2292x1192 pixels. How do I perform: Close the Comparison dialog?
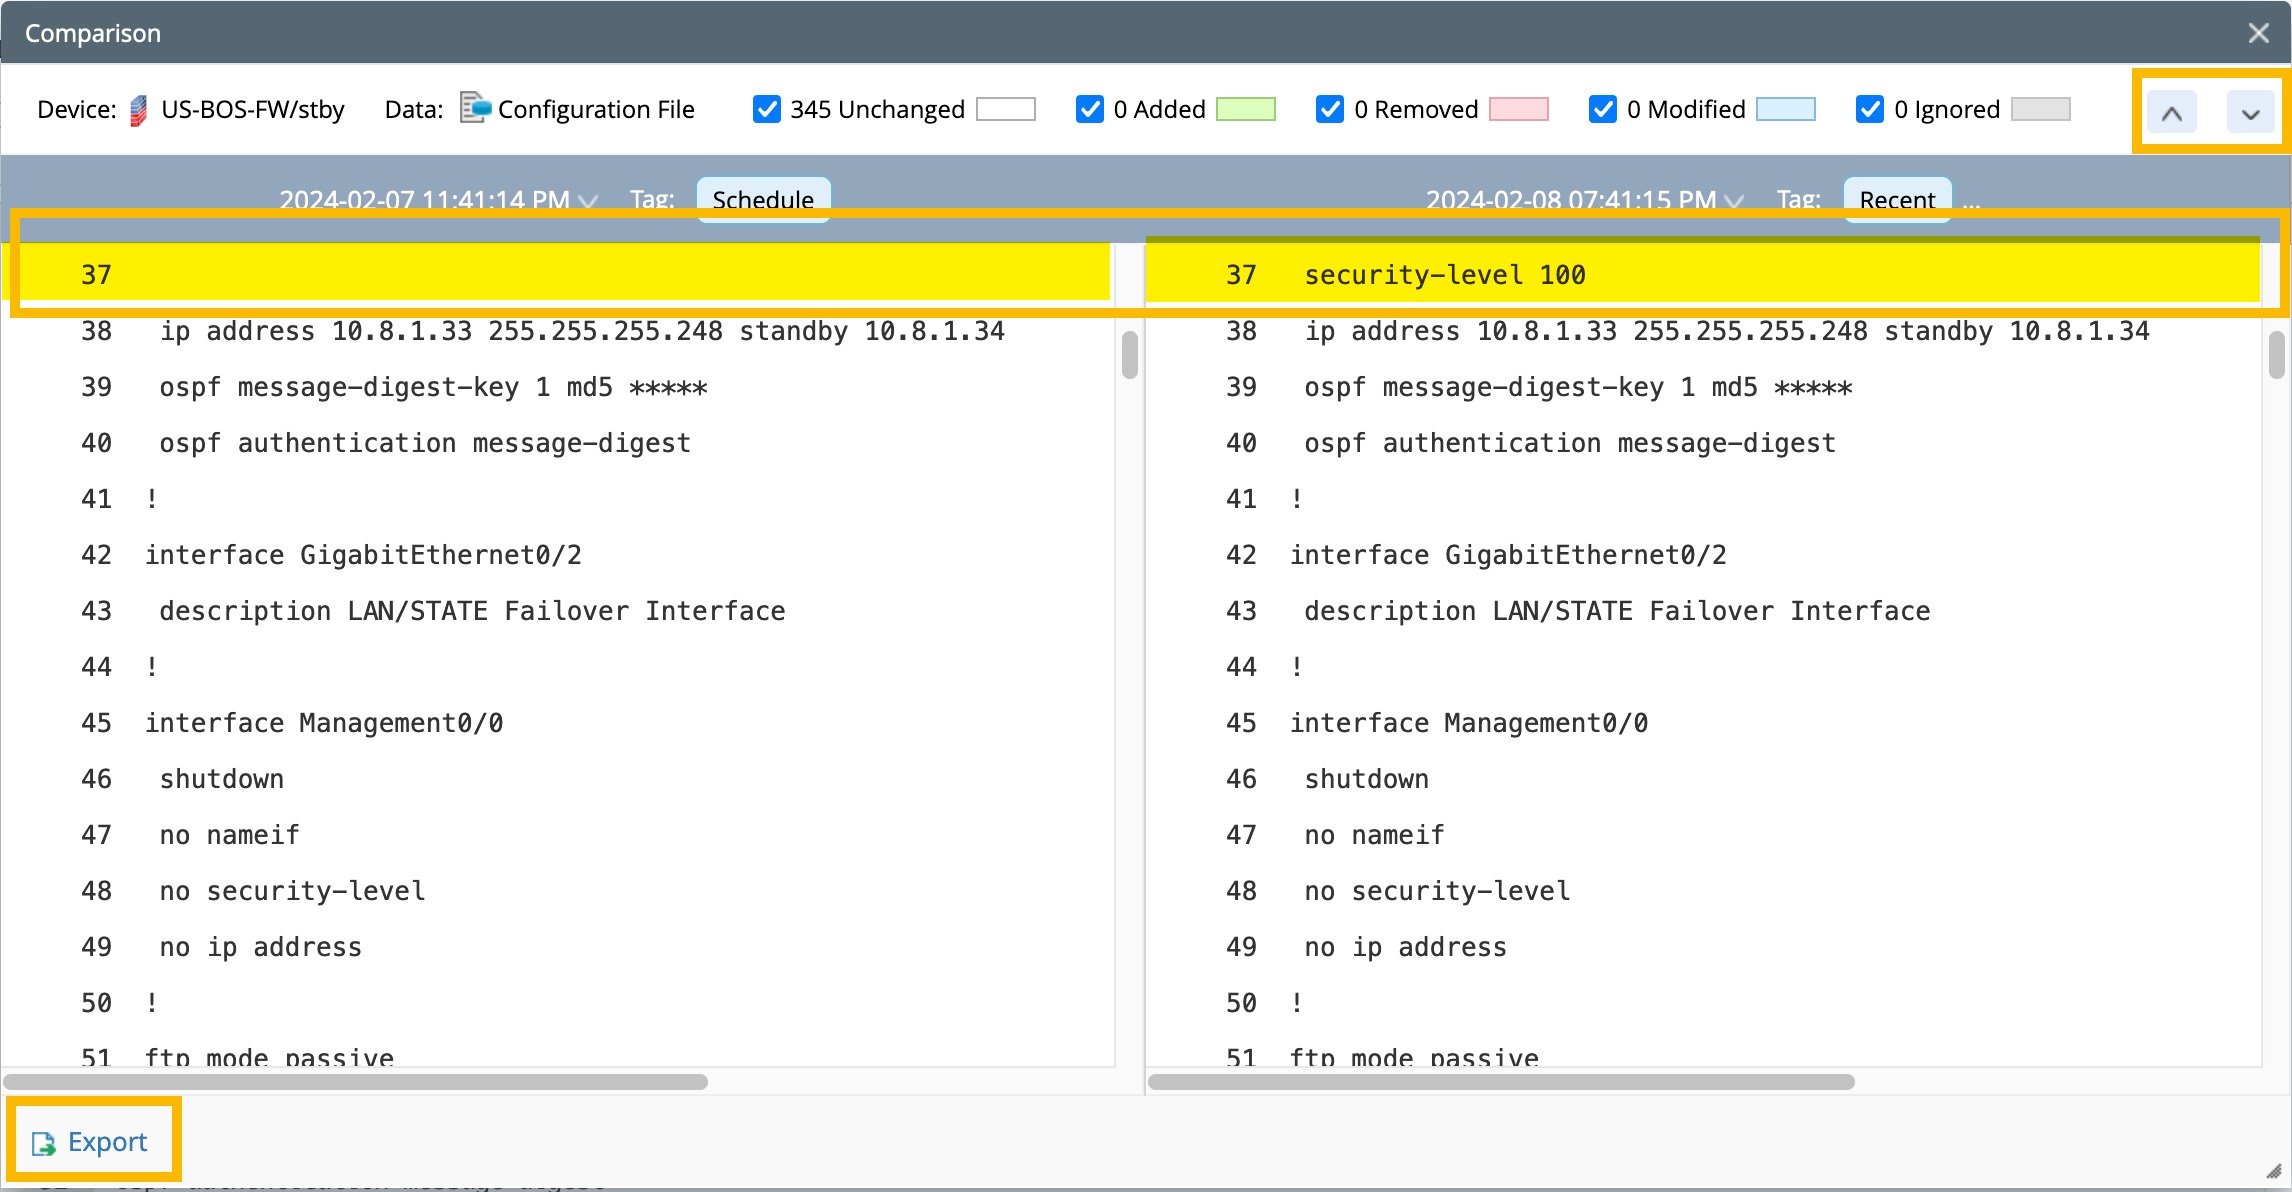click(2258, 33)
